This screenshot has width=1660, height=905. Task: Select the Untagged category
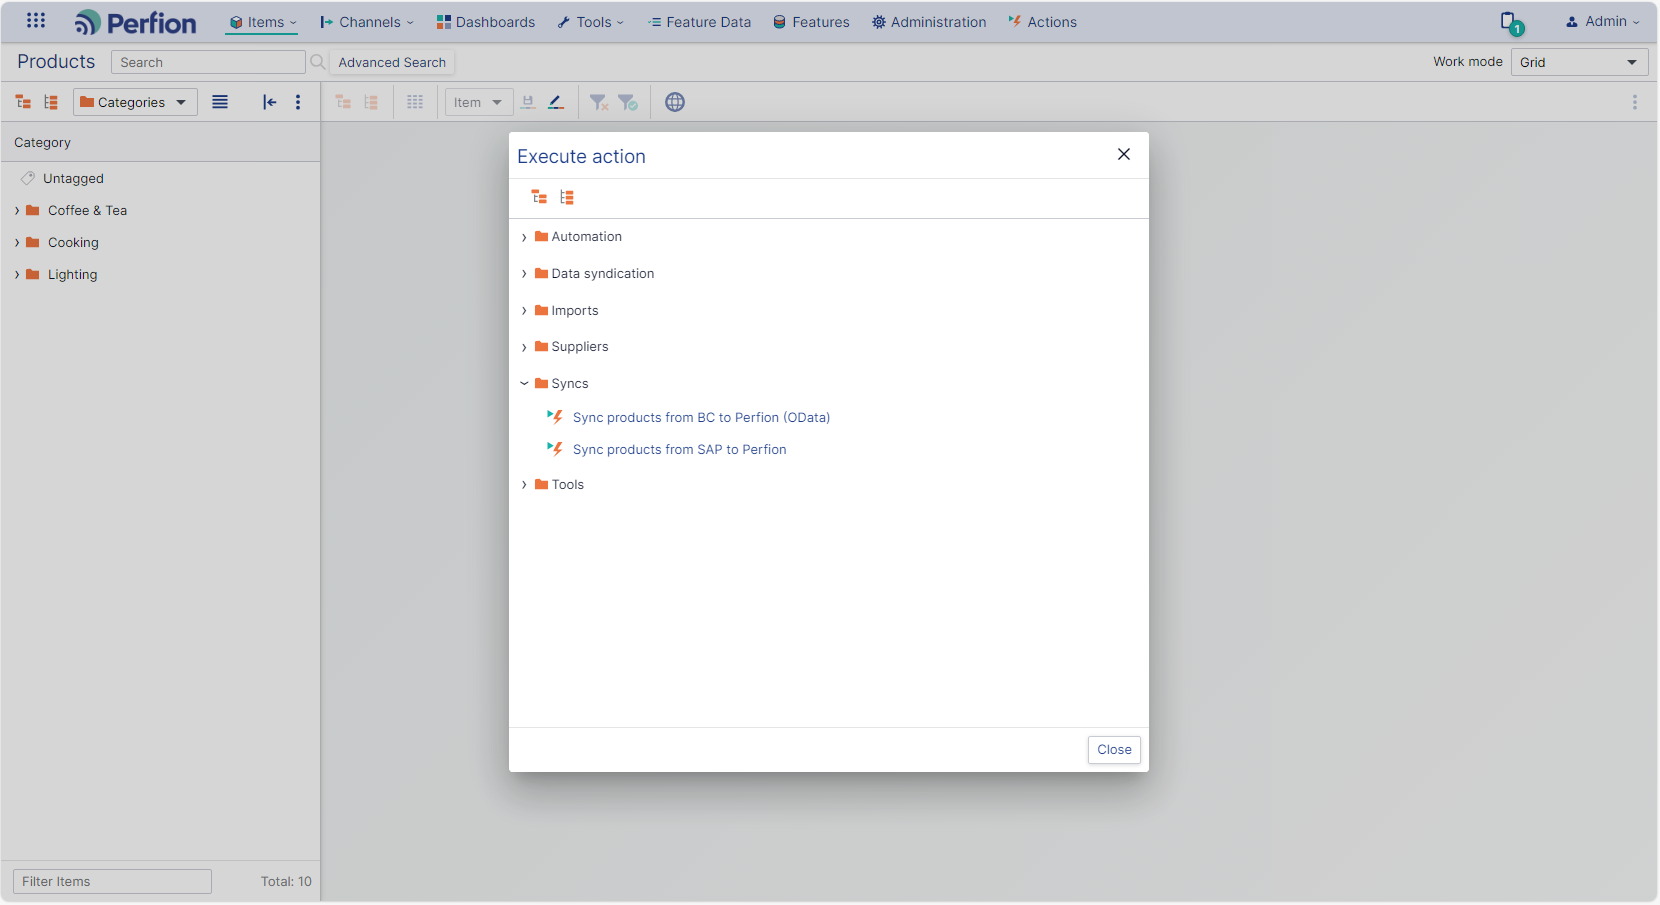pos(73,178)
